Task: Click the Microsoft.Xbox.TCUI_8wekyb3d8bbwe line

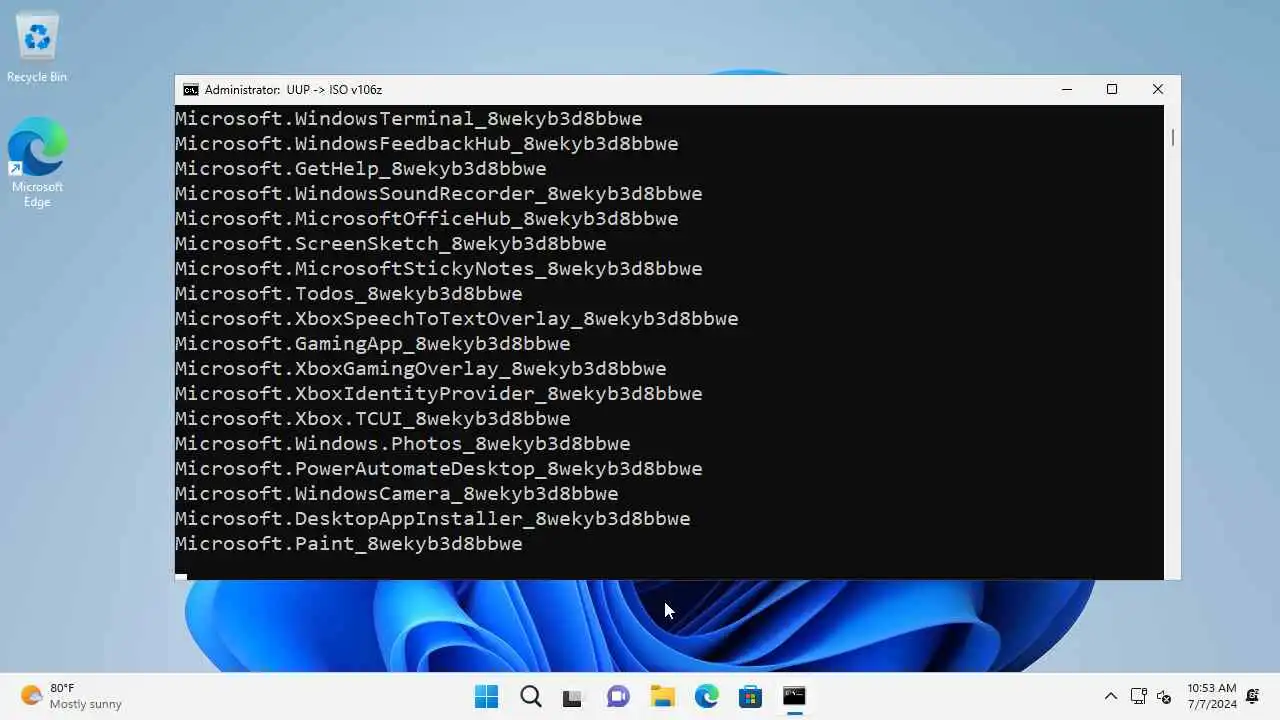Action: pyautogui.click(x=373, y=419)
